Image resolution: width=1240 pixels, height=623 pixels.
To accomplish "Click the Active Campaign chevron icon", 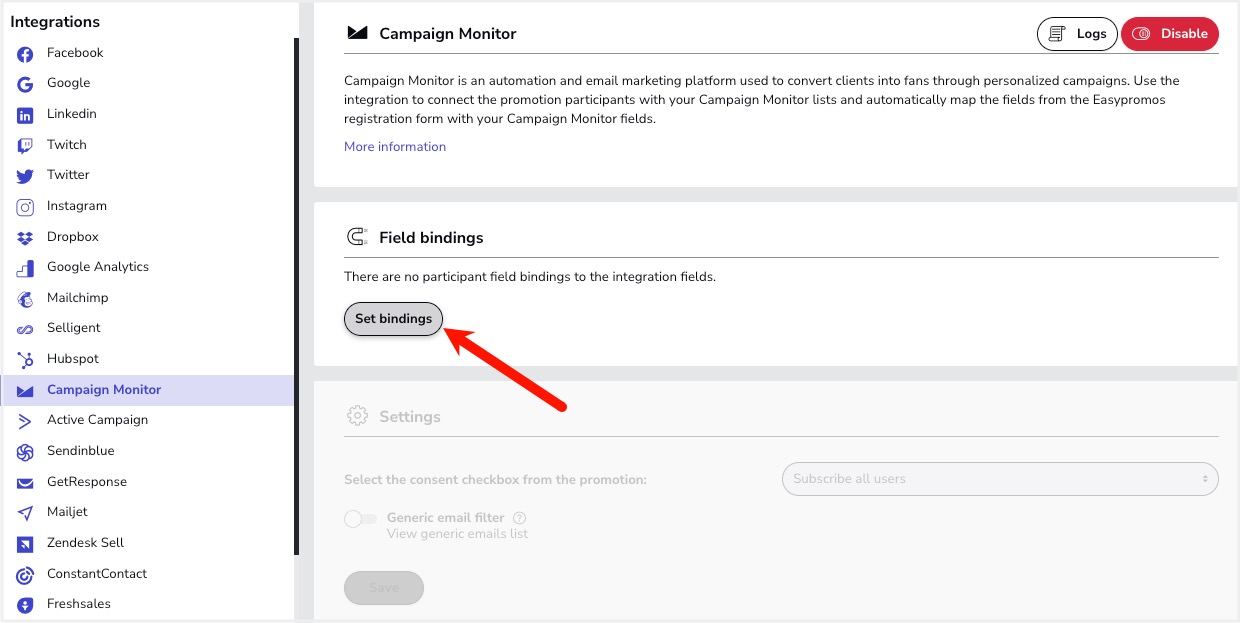I will point(25,421).
